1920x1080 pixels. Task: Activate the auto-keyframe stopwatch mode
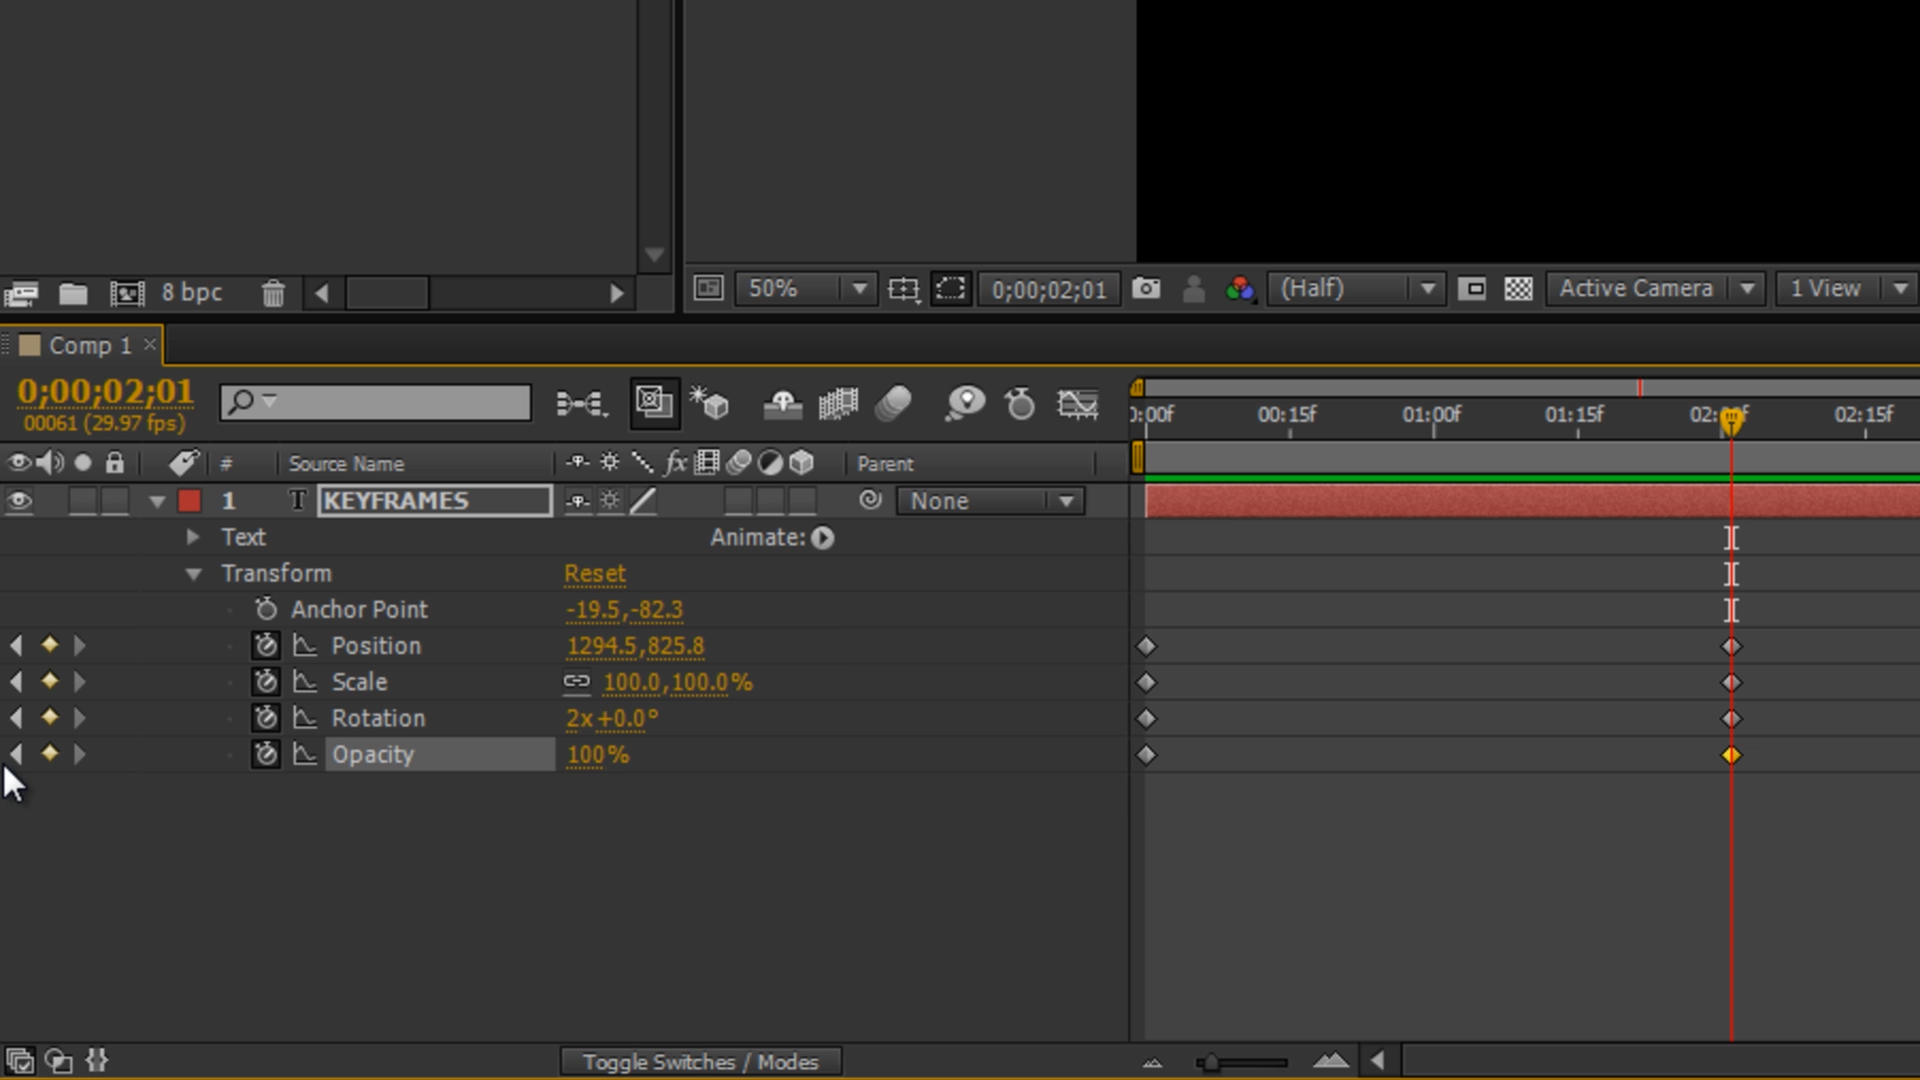click(x=1019, y=403)
